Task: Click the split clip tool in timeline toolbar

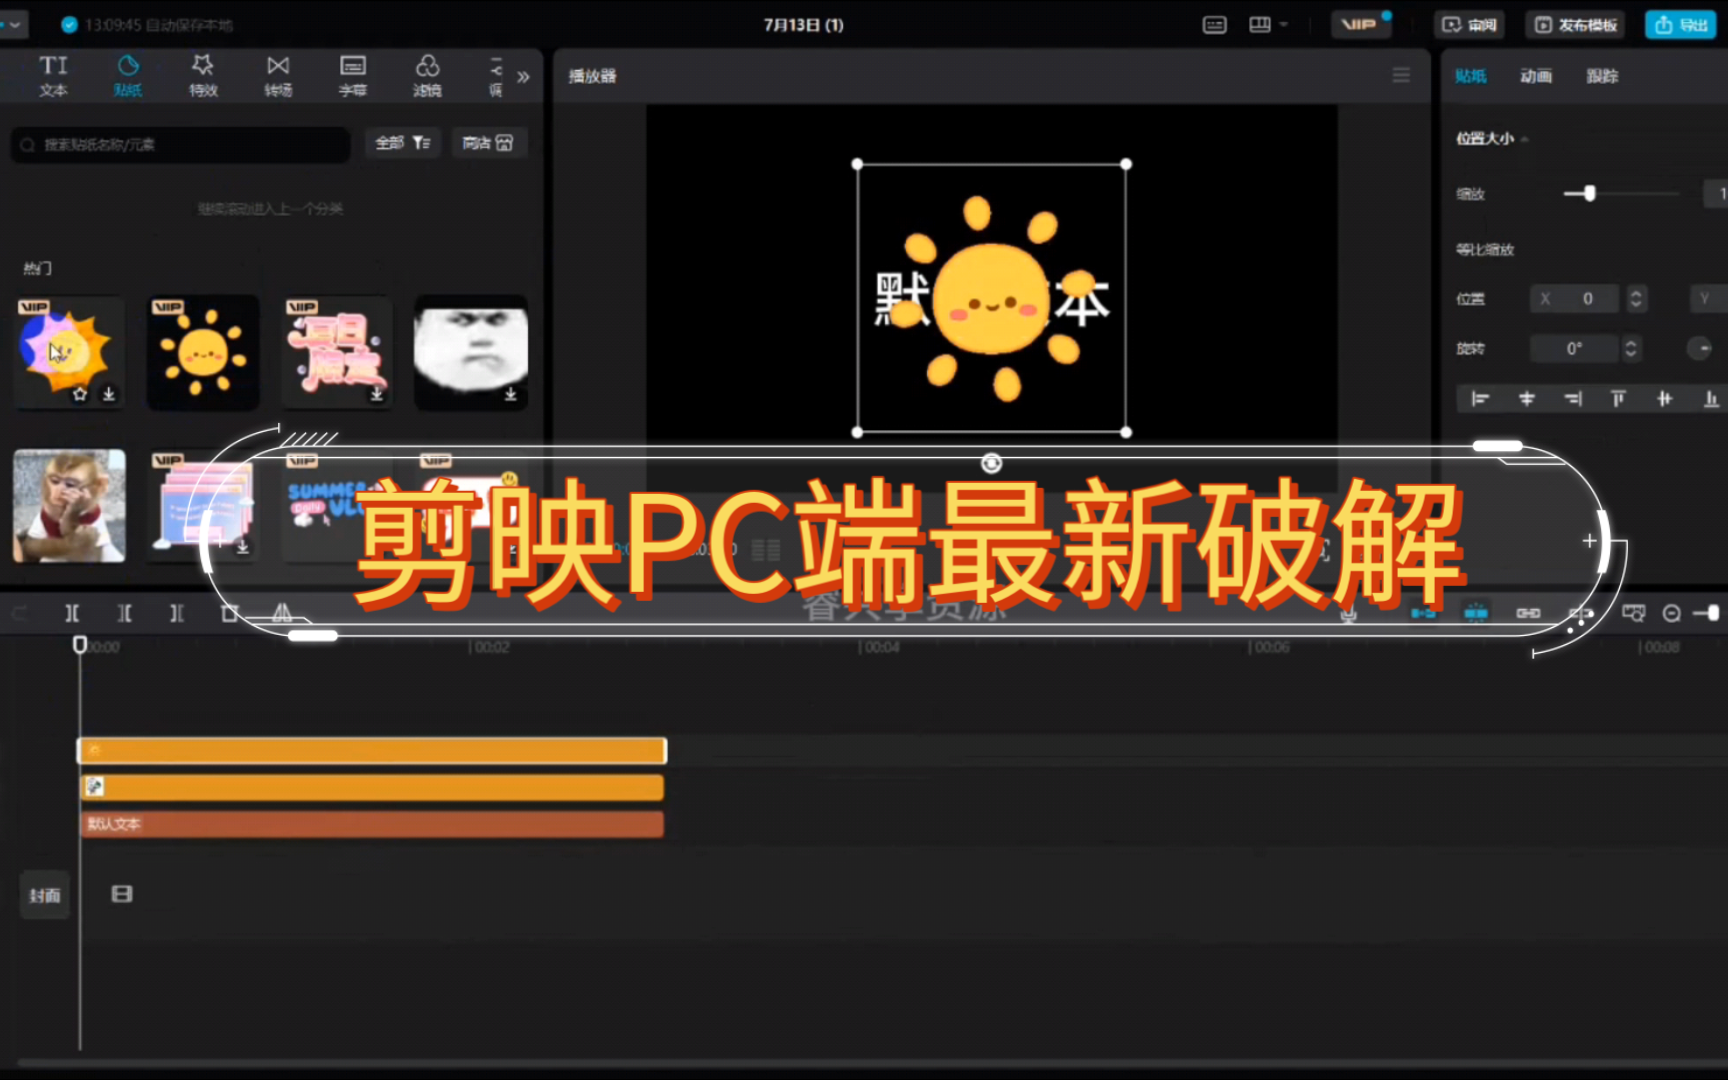Action: [72, 613]
